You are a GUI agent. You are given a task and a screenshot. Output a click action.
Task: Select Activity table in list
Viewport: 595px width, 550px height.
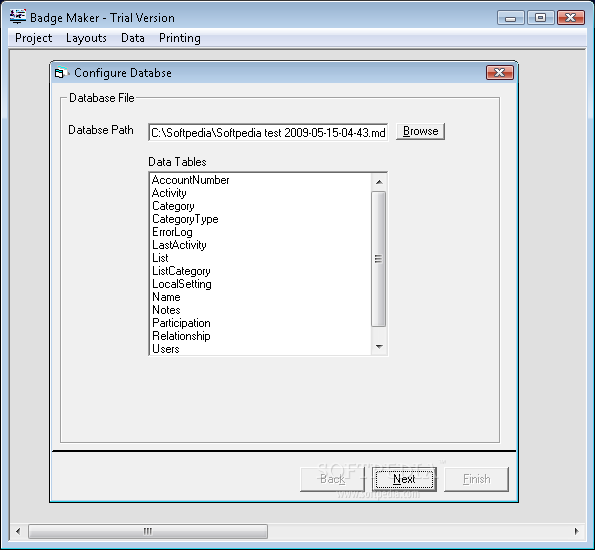[x=260, y=193]
